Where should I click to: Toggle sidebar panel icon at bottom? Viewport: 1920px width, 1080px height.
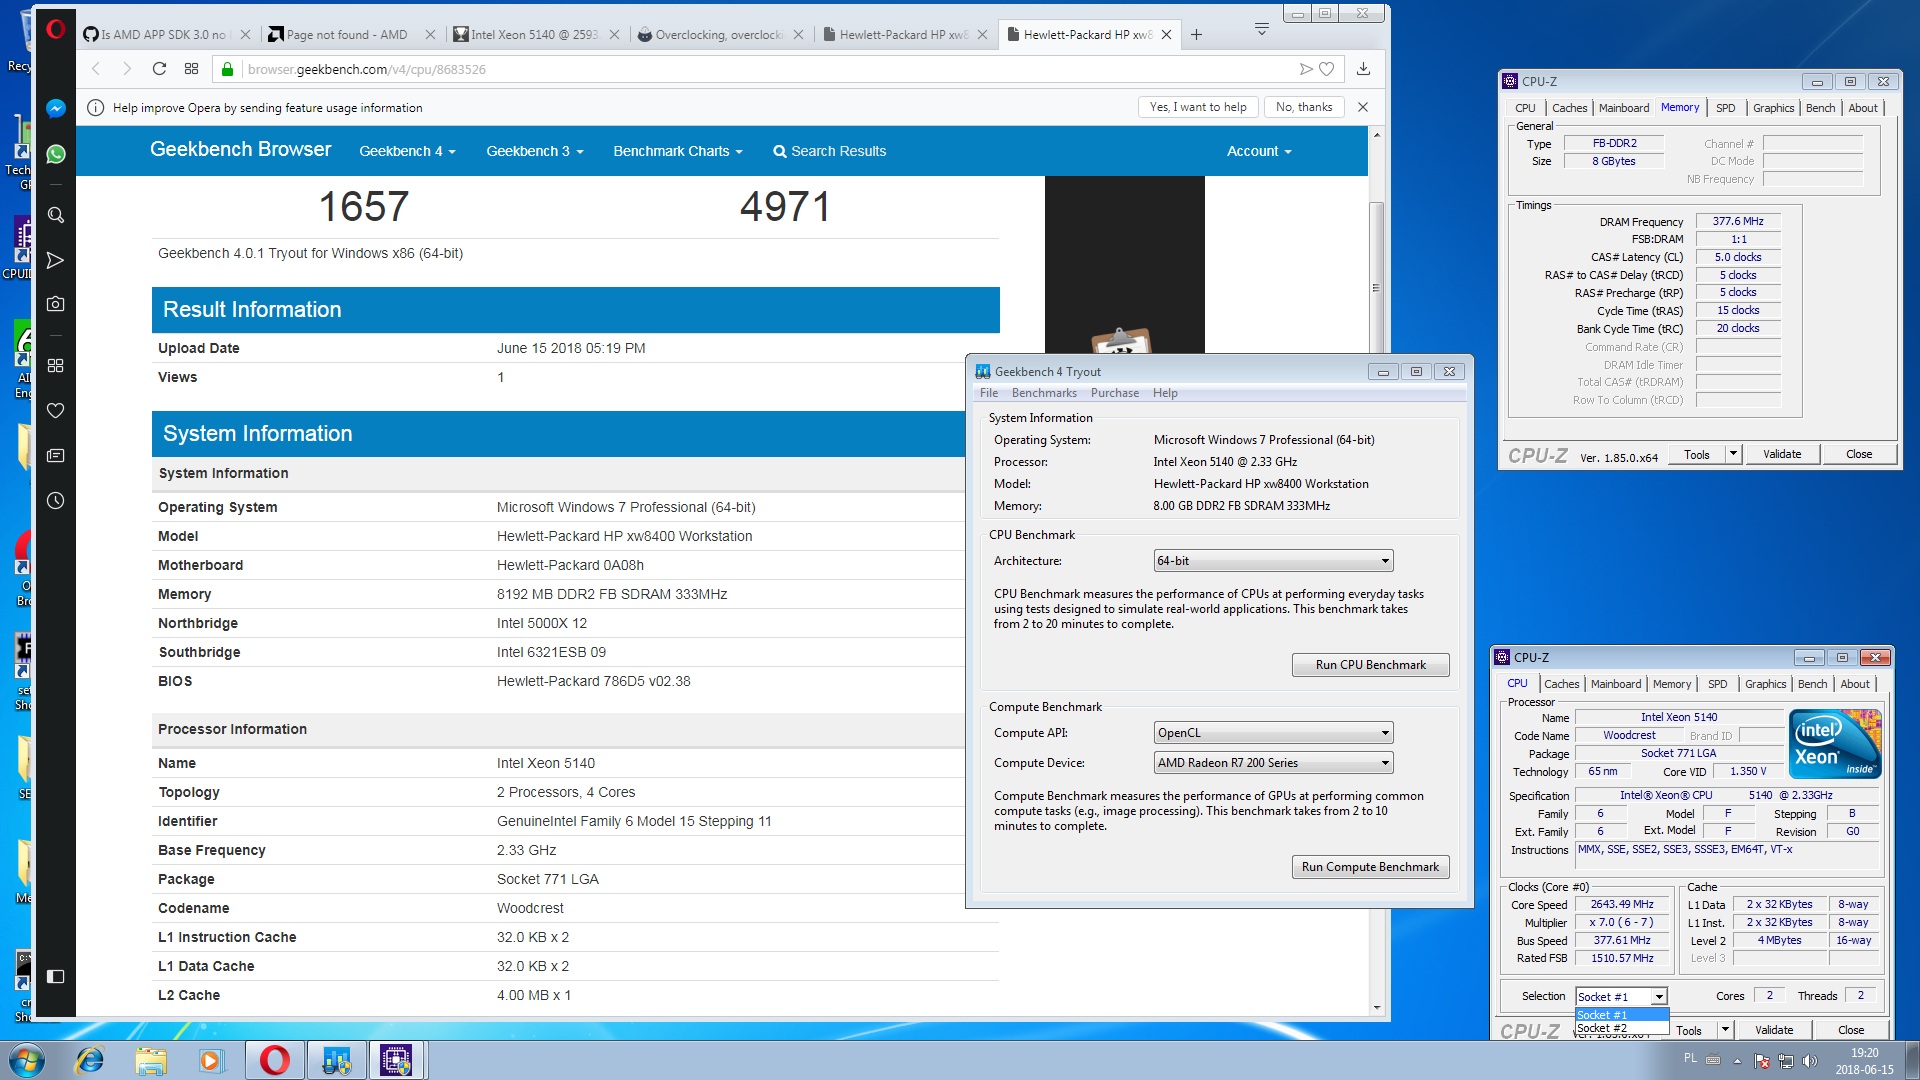pos(56,976)
